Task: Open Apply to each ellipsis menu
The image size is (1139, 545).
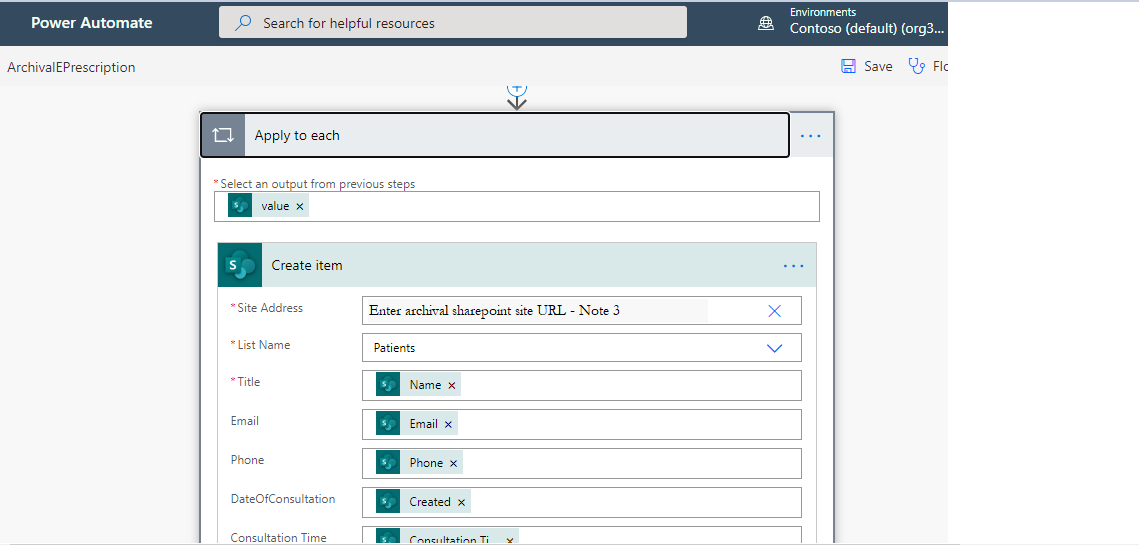Action: pyautogui.click(x=811, y=136)
